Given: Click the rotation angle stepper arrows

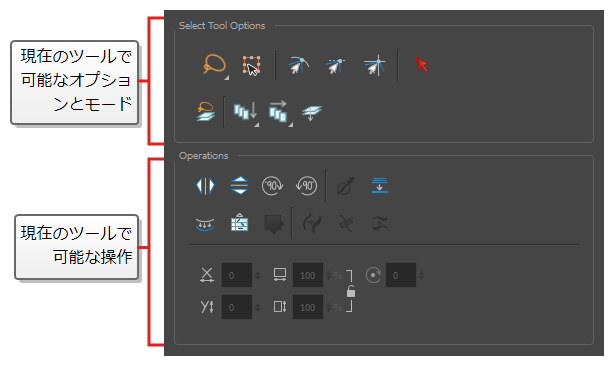Looking at the screenshot, I should click(x=421, y=276).
